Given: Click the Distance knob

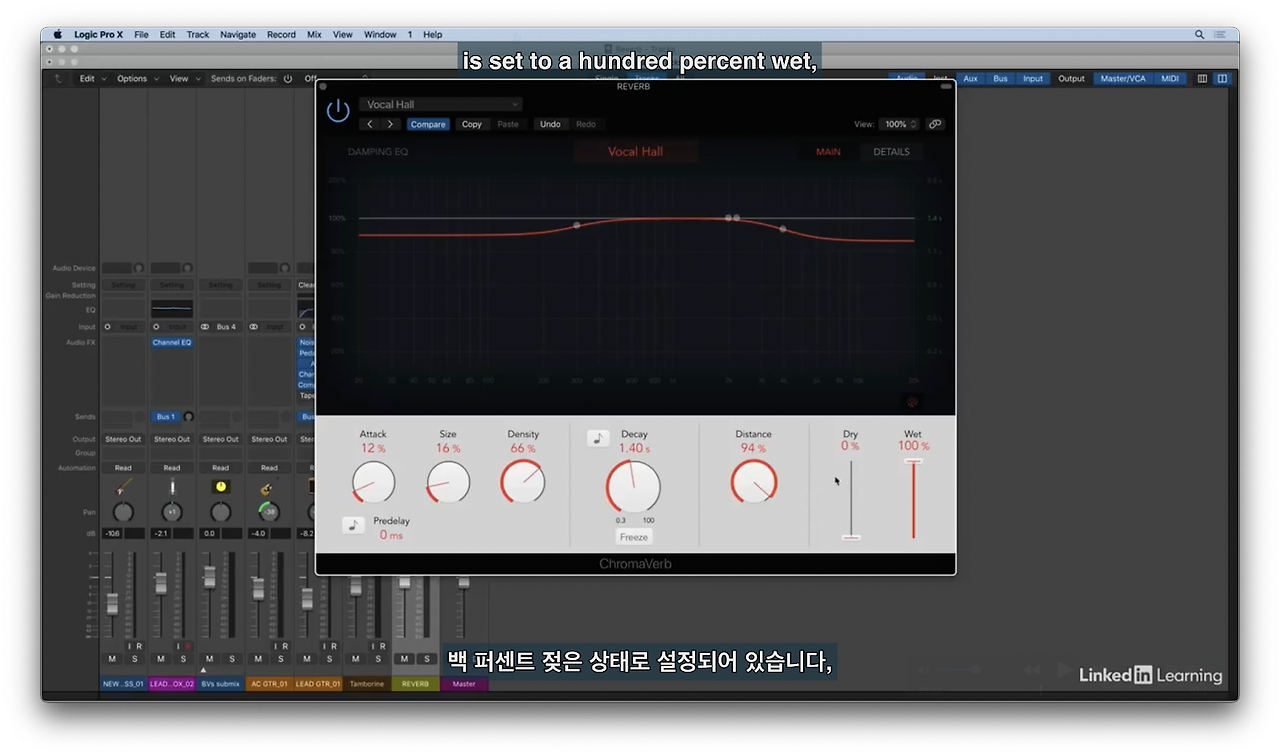Looking at the screenshot, I should tap(753, 482).
